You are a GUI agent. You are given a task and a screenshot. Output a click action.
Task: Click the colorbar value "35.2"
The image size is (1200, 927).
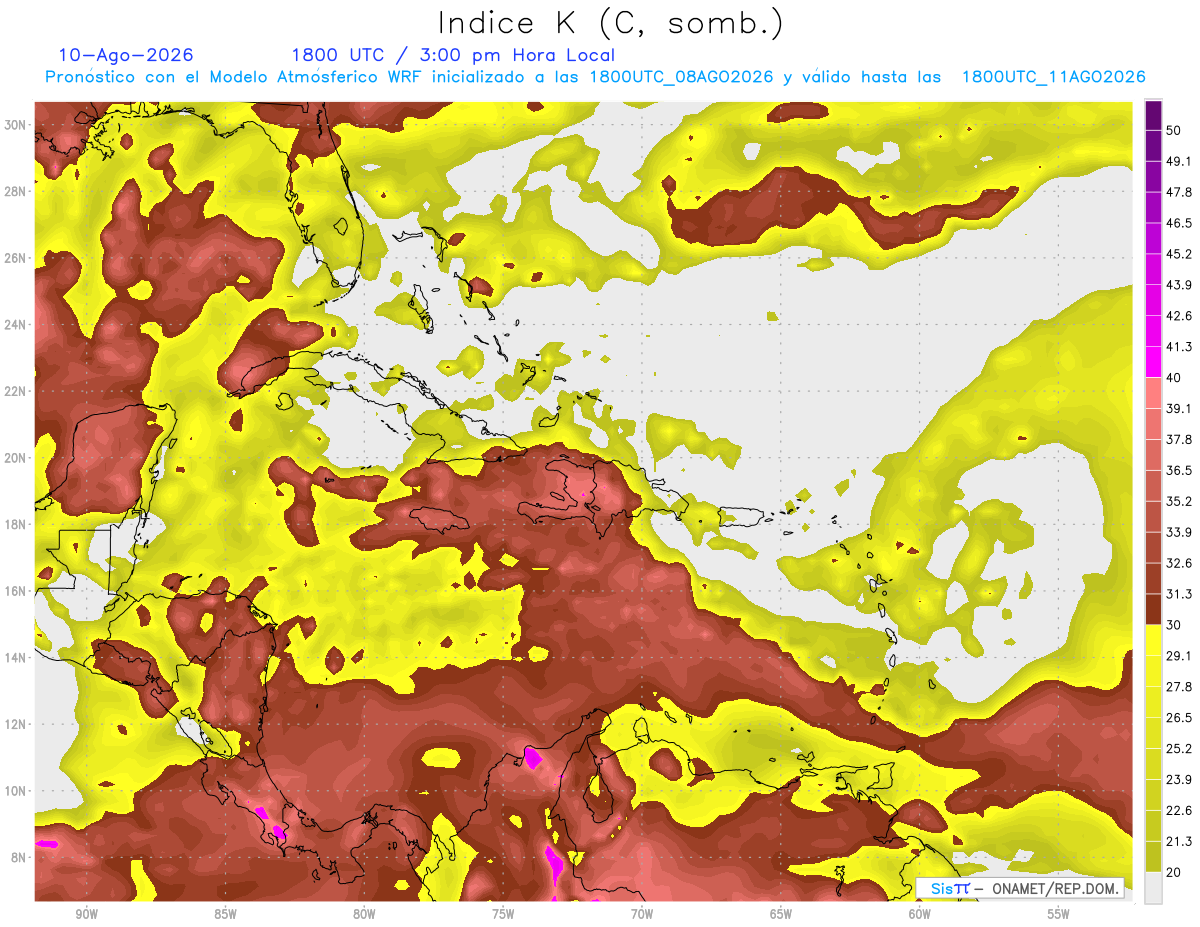[1179, 502]
